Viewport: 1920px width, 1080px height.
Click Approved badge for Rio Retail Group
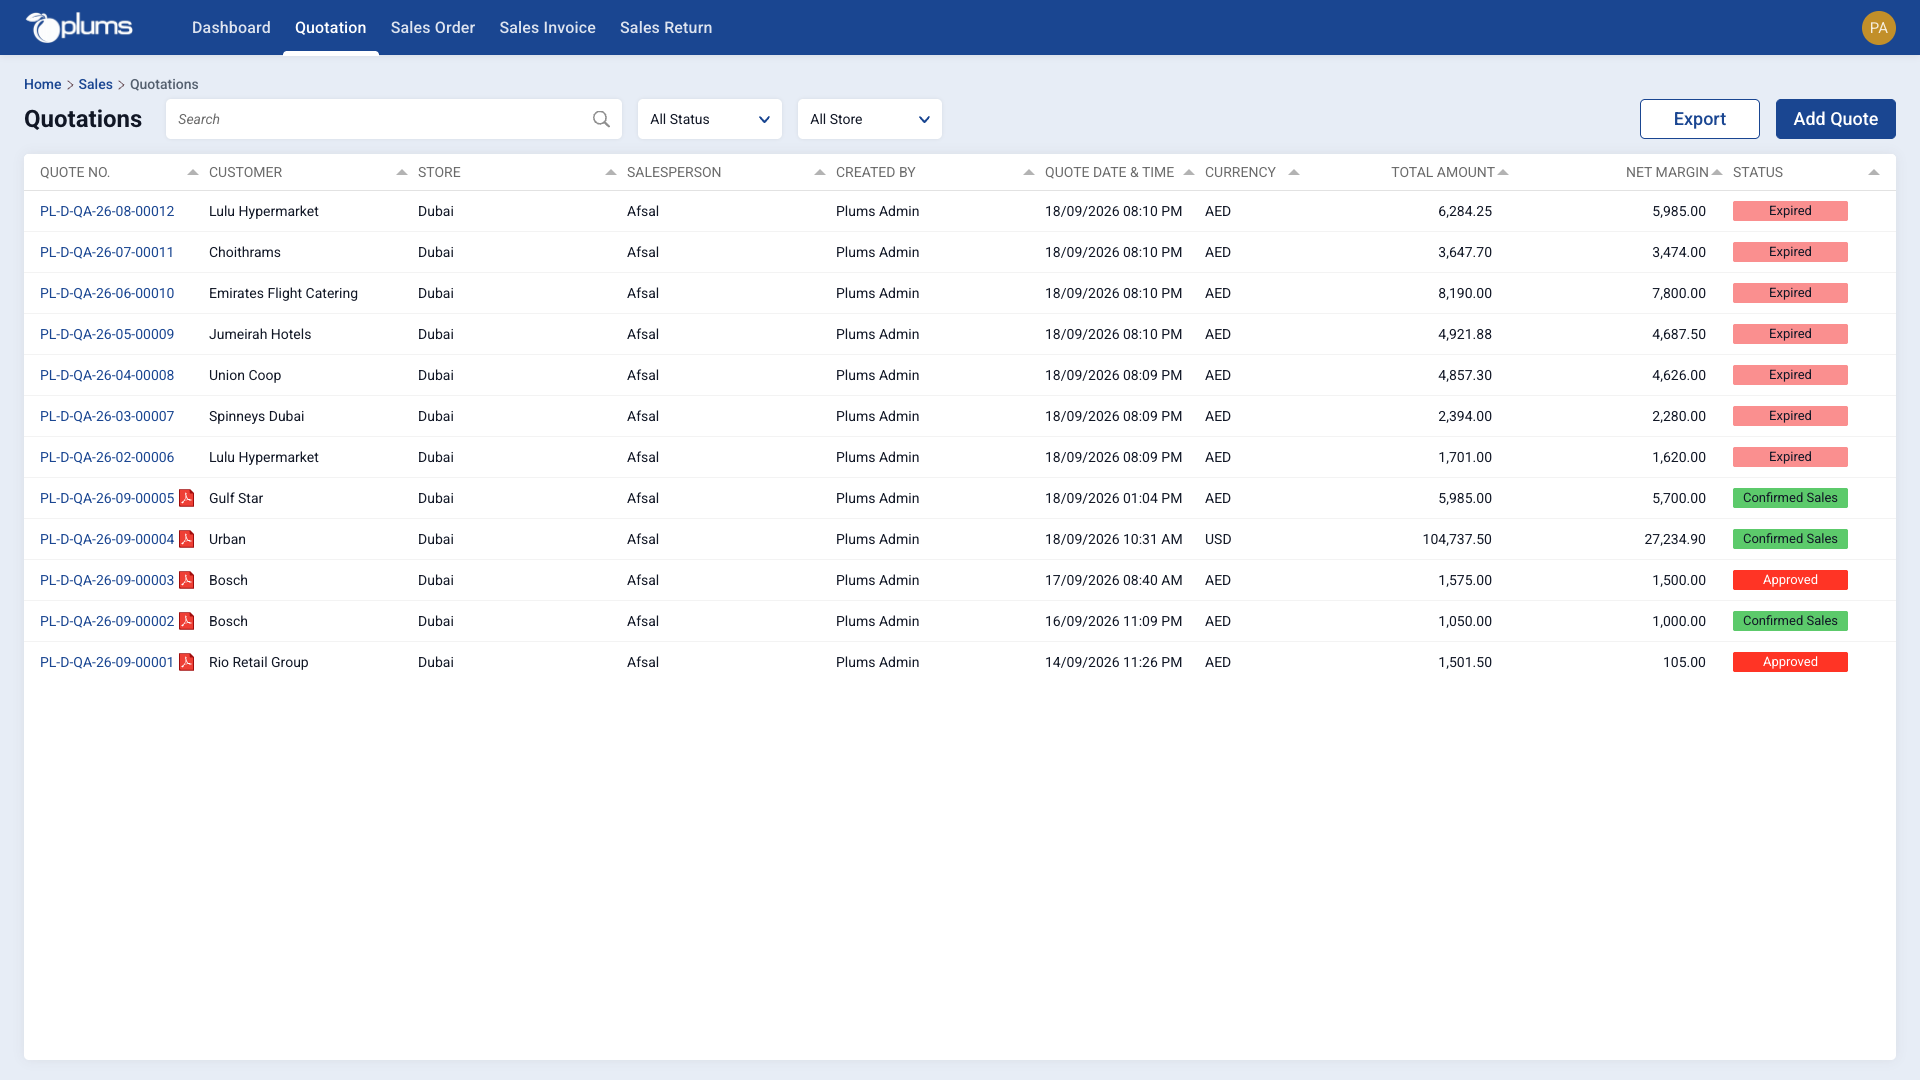(1790, 662)
